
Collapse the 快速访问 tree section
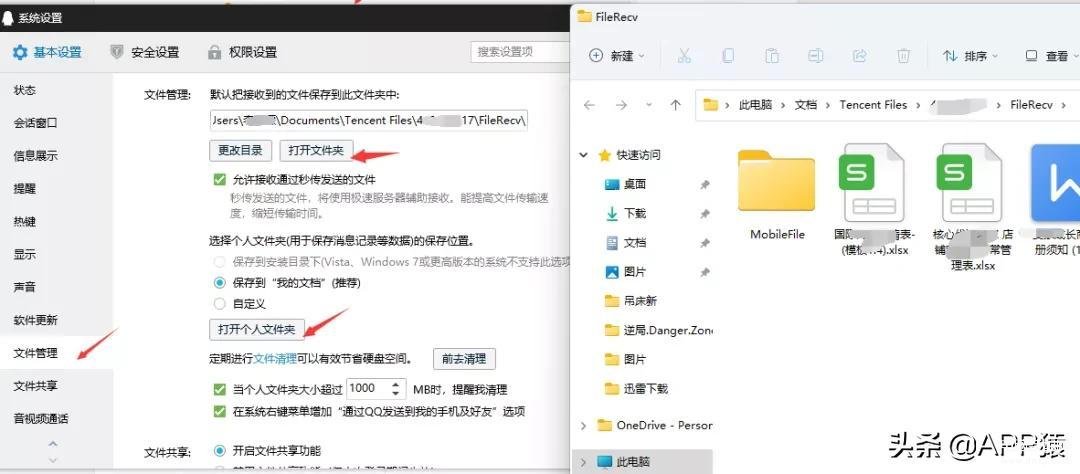tap(583, 155)
